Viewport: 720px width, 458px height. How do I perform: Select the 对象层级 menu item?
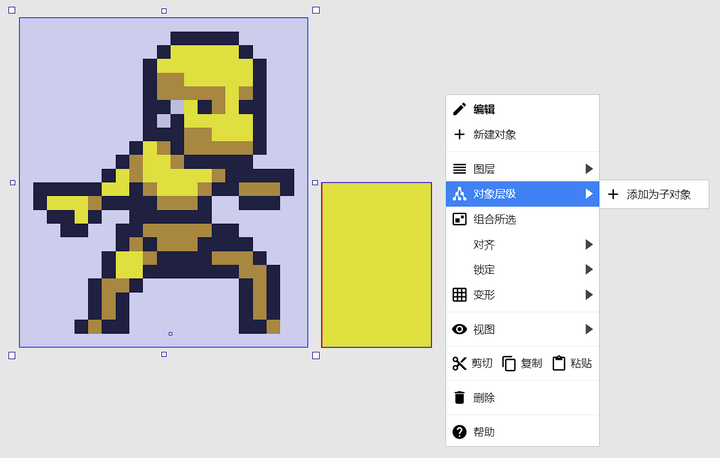tap(523, 194)
